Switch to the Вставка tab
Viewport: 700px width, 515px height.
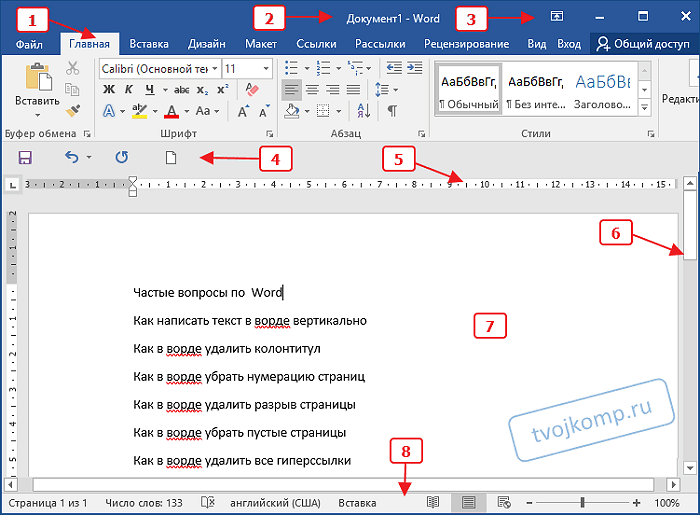(149, 44)
